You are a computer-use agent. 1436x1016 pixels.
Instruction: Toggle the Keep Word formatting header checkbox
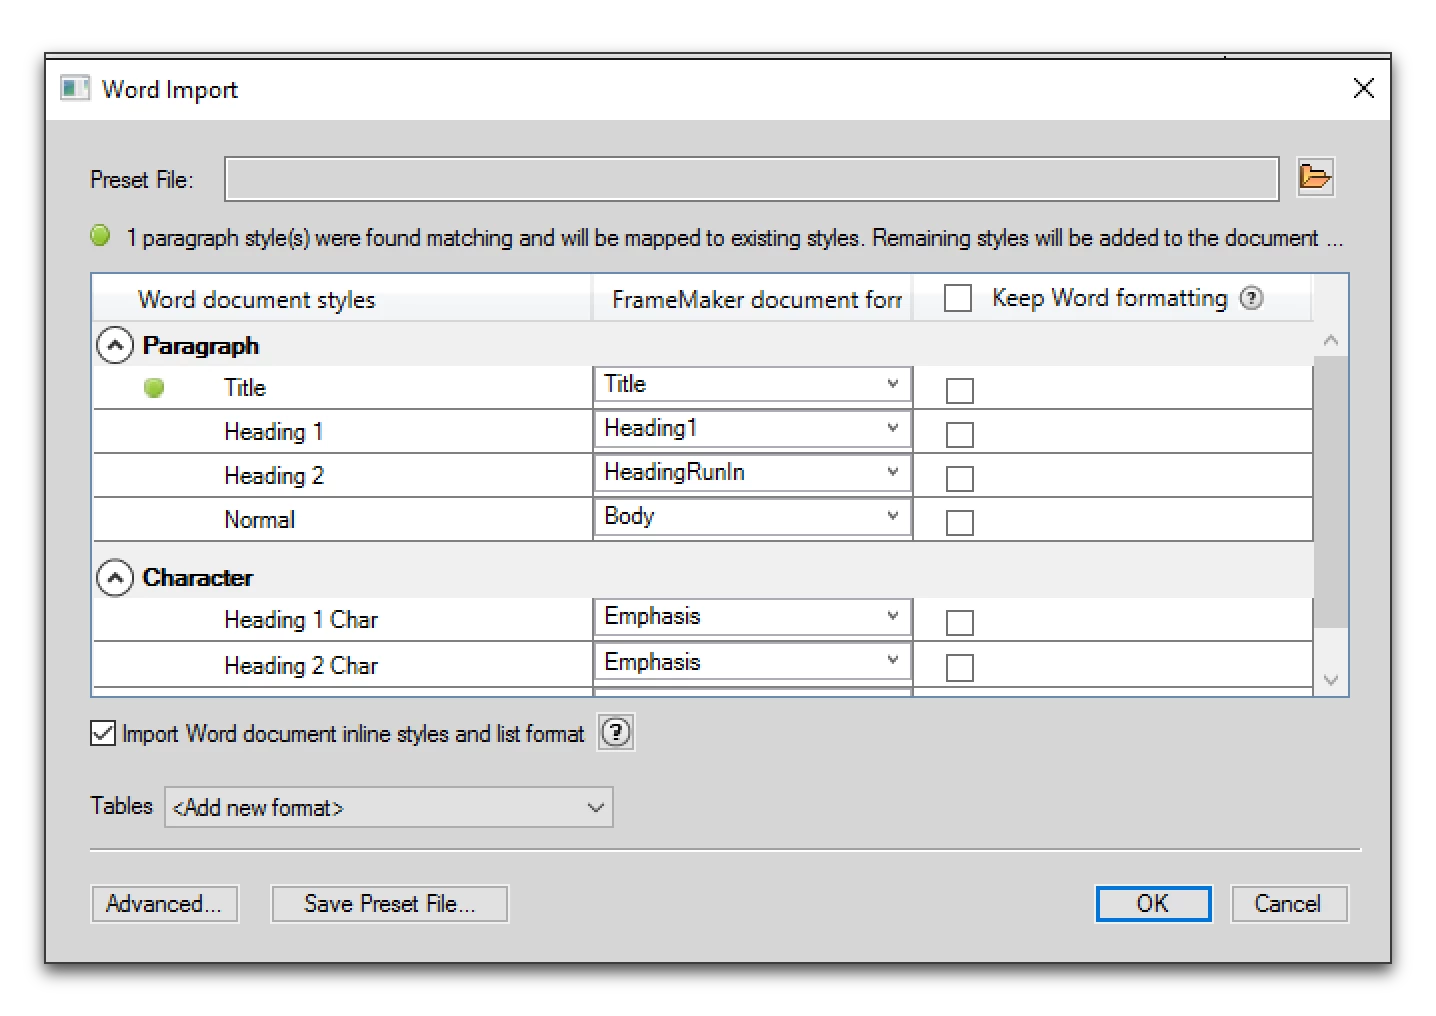pyautogui.click(x=958, y=298)
